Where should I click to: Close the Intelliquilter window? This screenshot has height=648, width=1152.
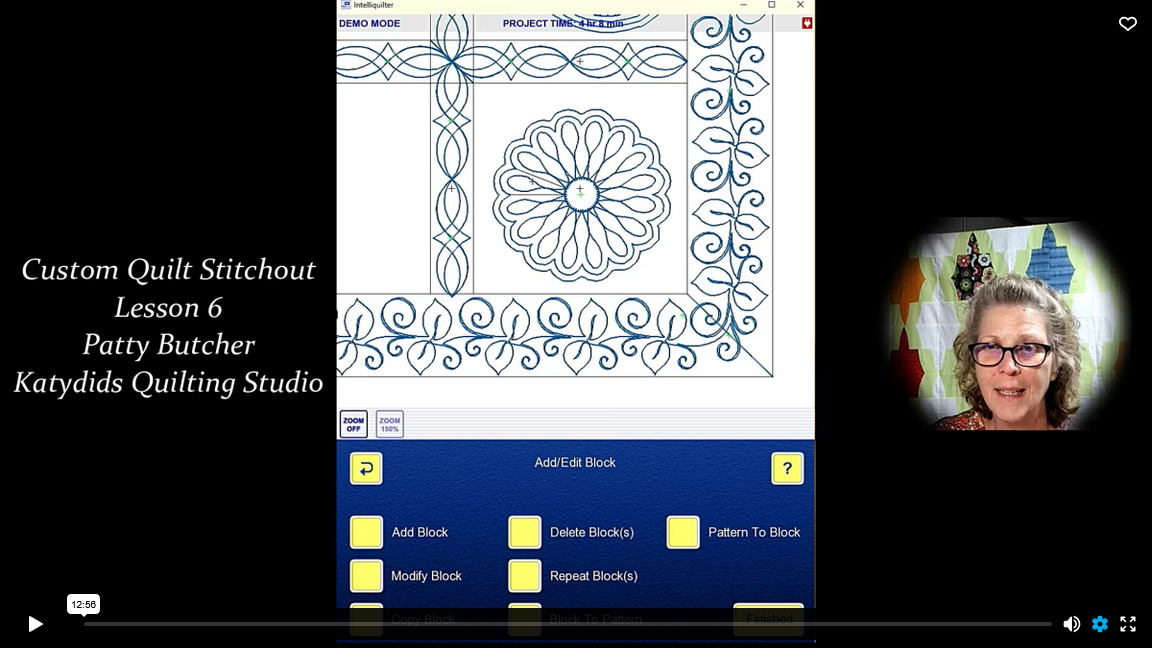(800, 5)
